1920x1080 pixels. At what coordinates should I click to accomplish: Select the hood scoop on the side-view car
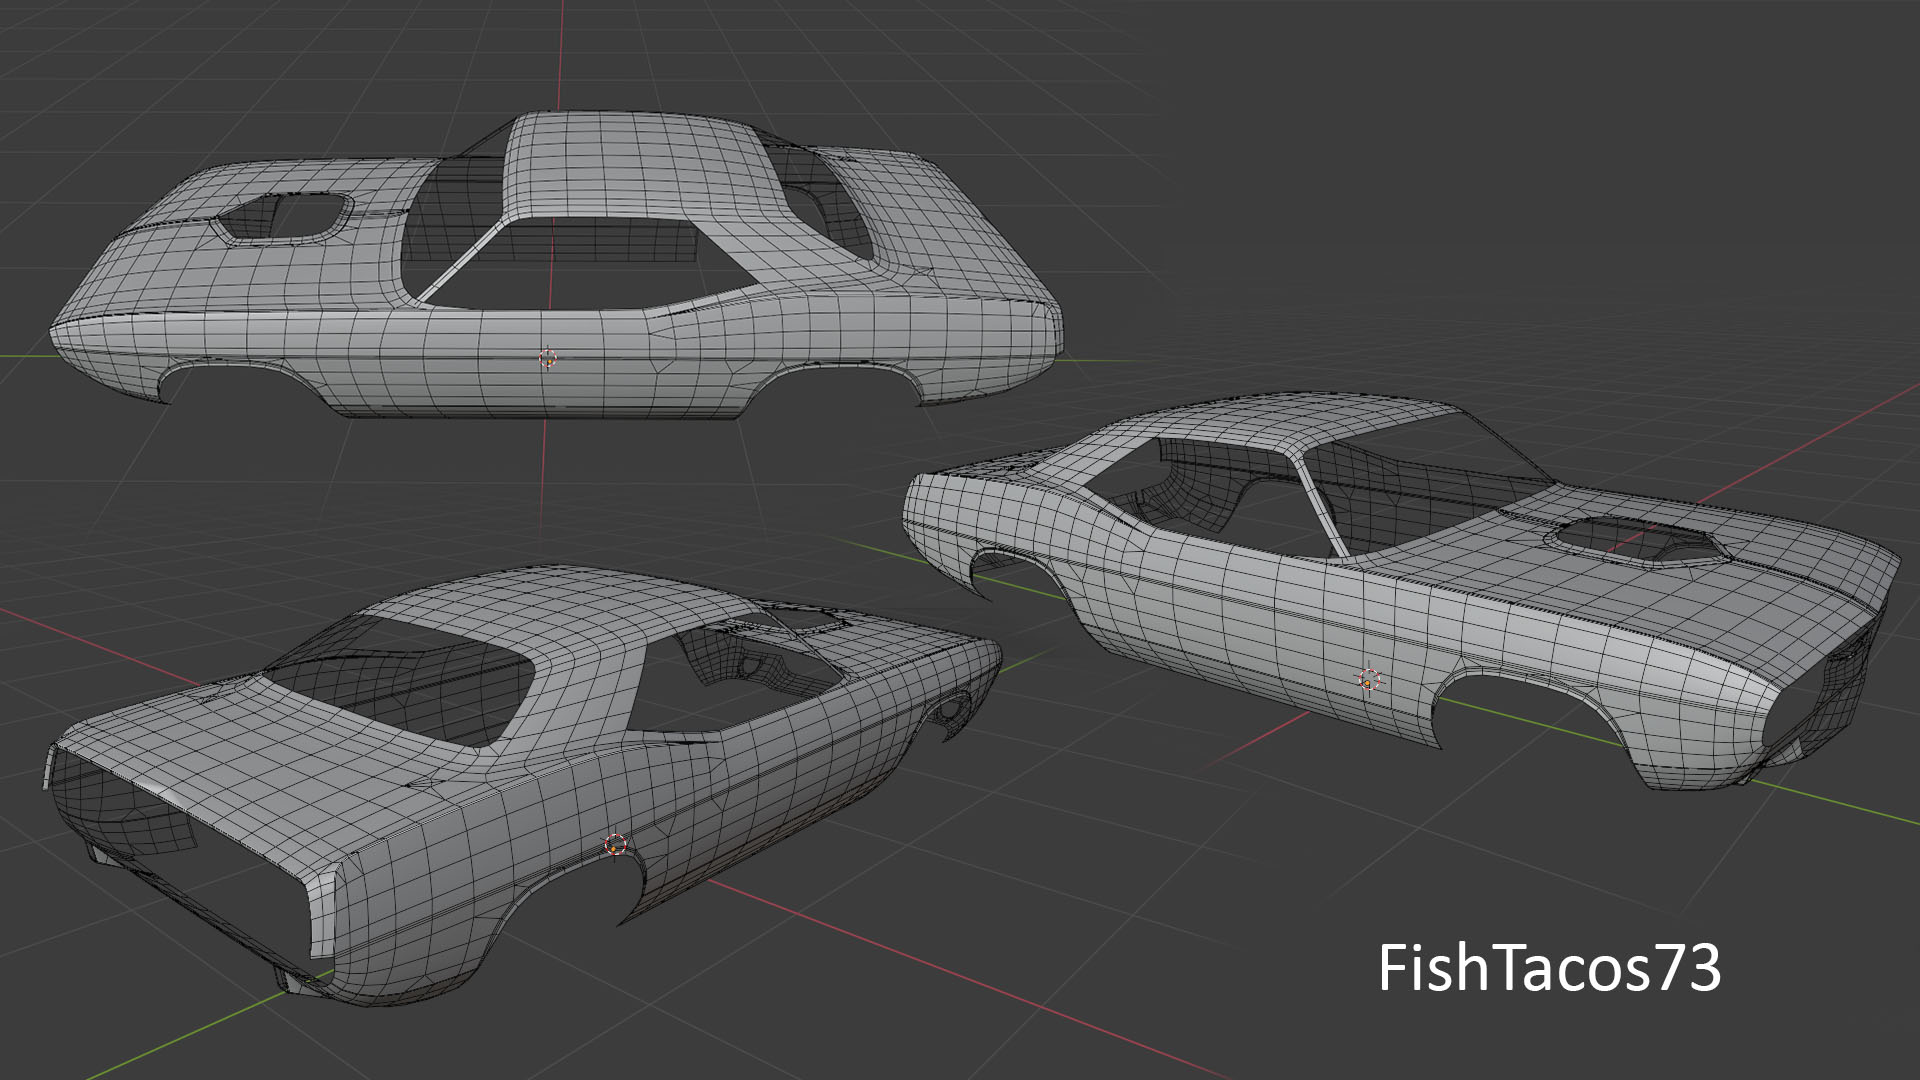pos(282,219)
